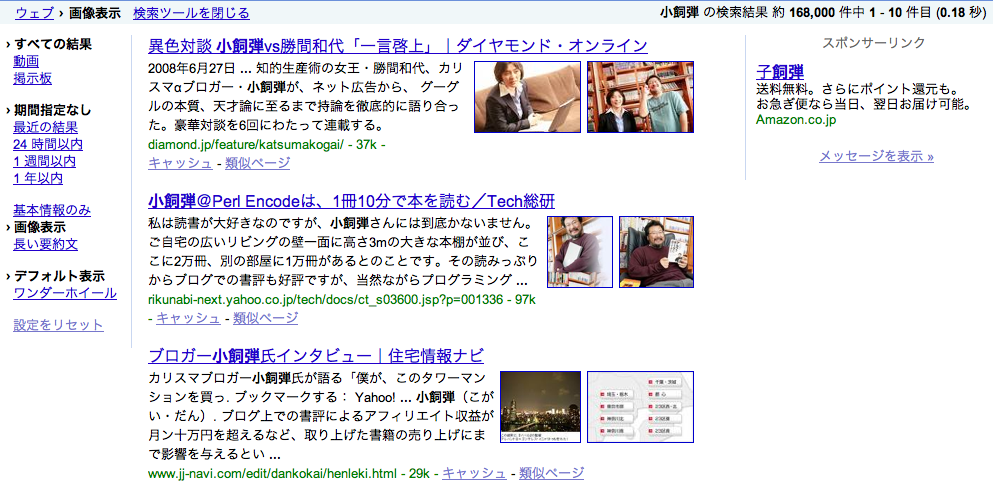Select 24 時間以内 time filter
Screen dimensions: 993x481
pos(47,144)
